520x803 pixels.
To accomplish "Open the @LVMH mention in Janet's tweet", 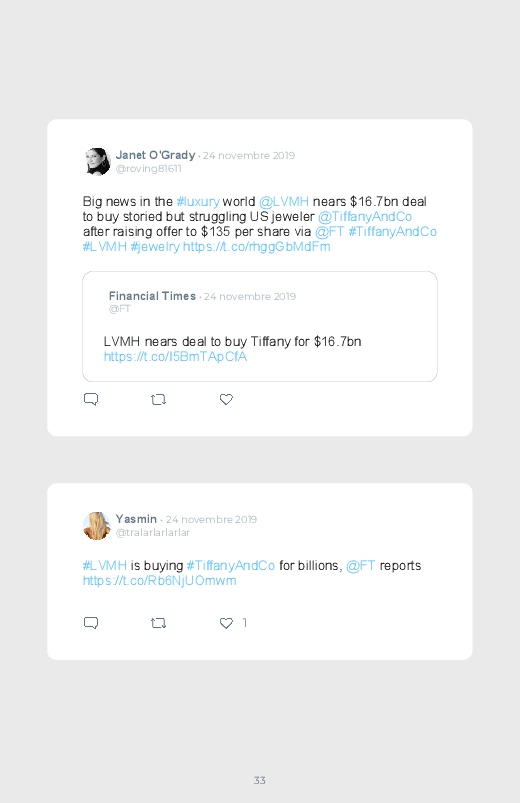I will pos(284,201).
